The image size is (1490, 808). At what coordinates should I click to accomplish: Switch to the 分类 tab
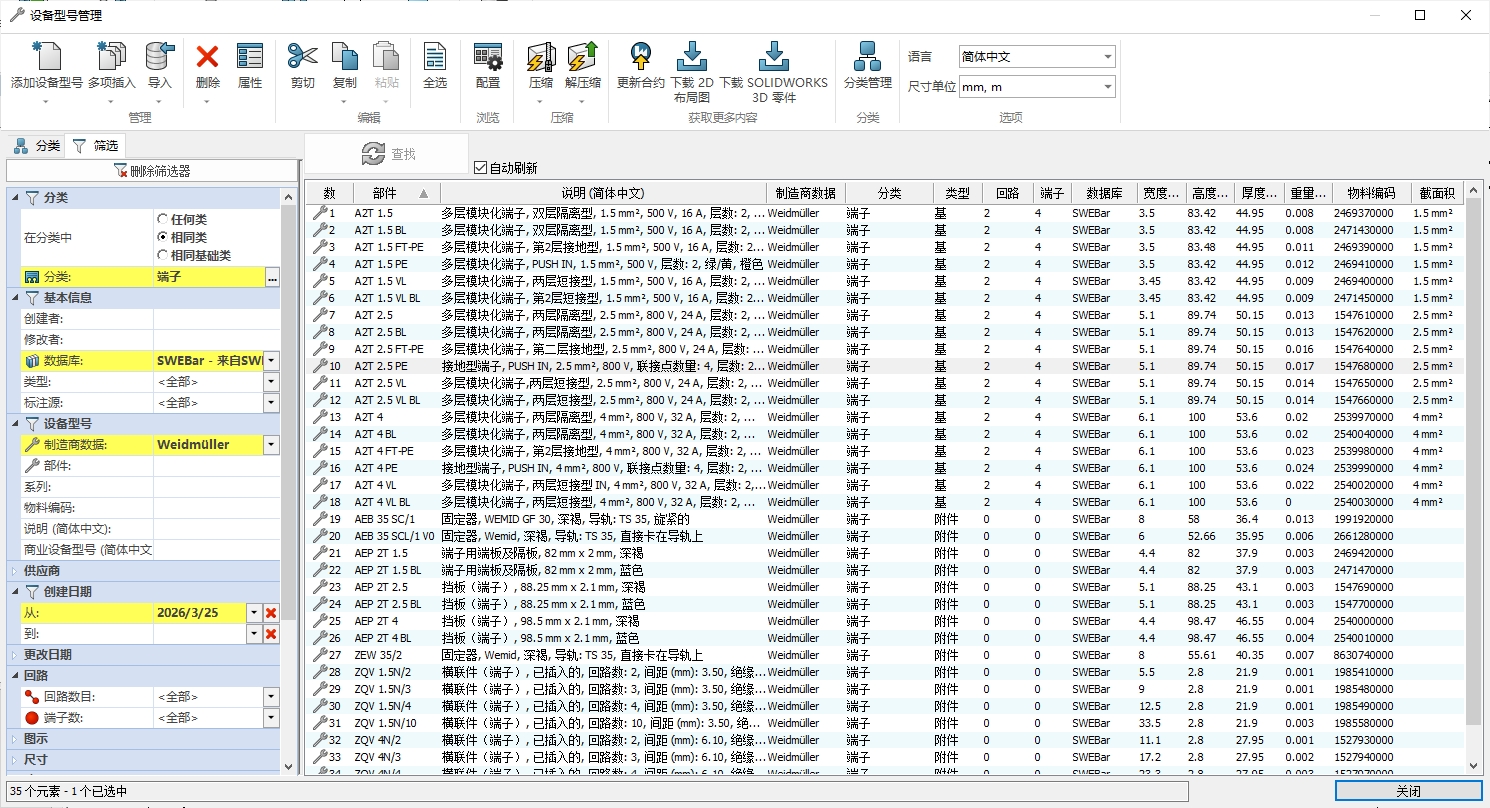pos(36,146)
